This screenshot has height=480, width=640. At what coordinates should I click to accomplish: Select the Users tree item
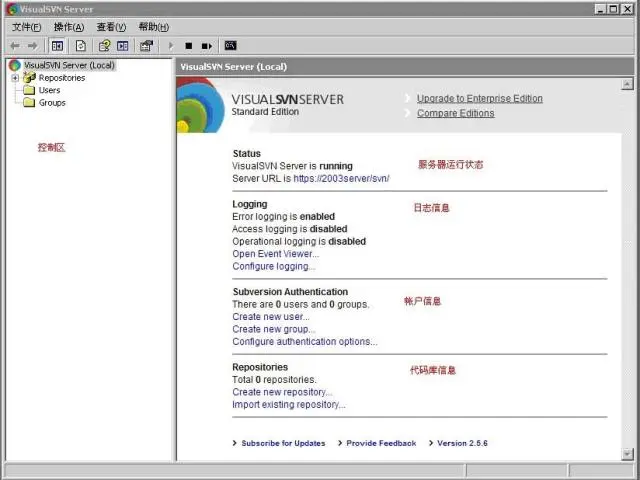click(x=49, y=90)
